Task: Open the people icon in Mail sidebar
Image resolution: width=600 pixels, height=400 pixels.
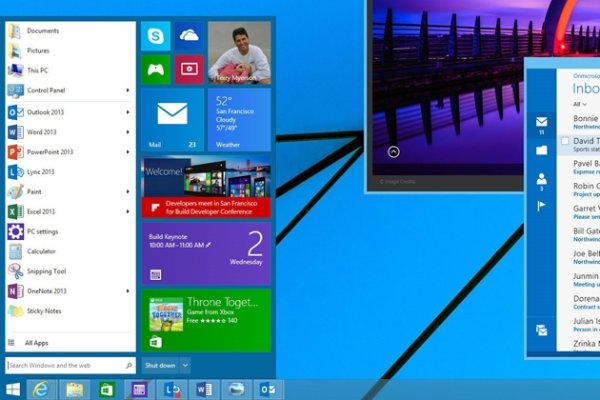Action: (x=541, y=178)
